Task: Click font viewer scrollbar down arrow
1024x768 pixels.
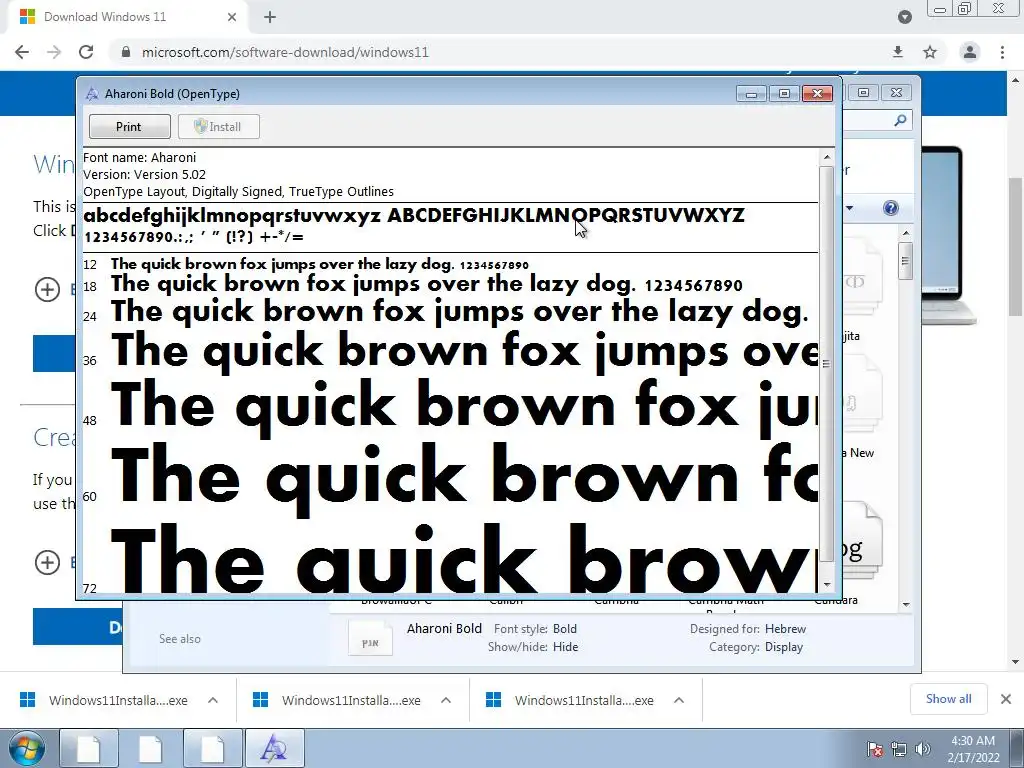Action: (827, 585)
